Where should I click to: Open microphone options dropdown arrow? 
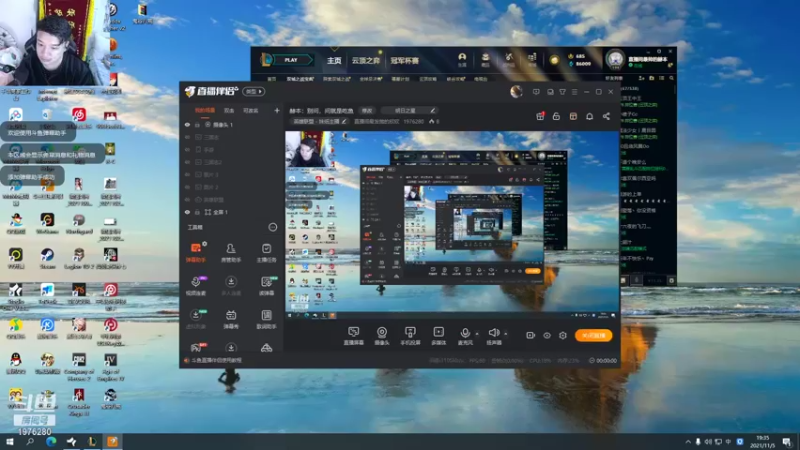coord(478,334)
